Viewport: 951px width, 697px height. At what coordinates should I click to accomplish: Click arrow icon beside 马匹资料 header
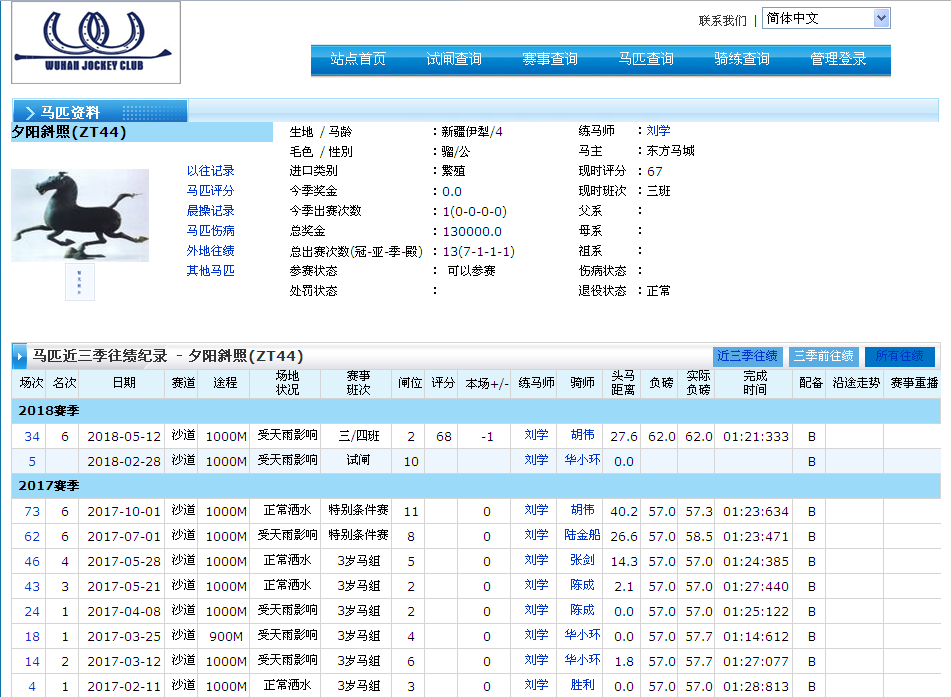29,112
